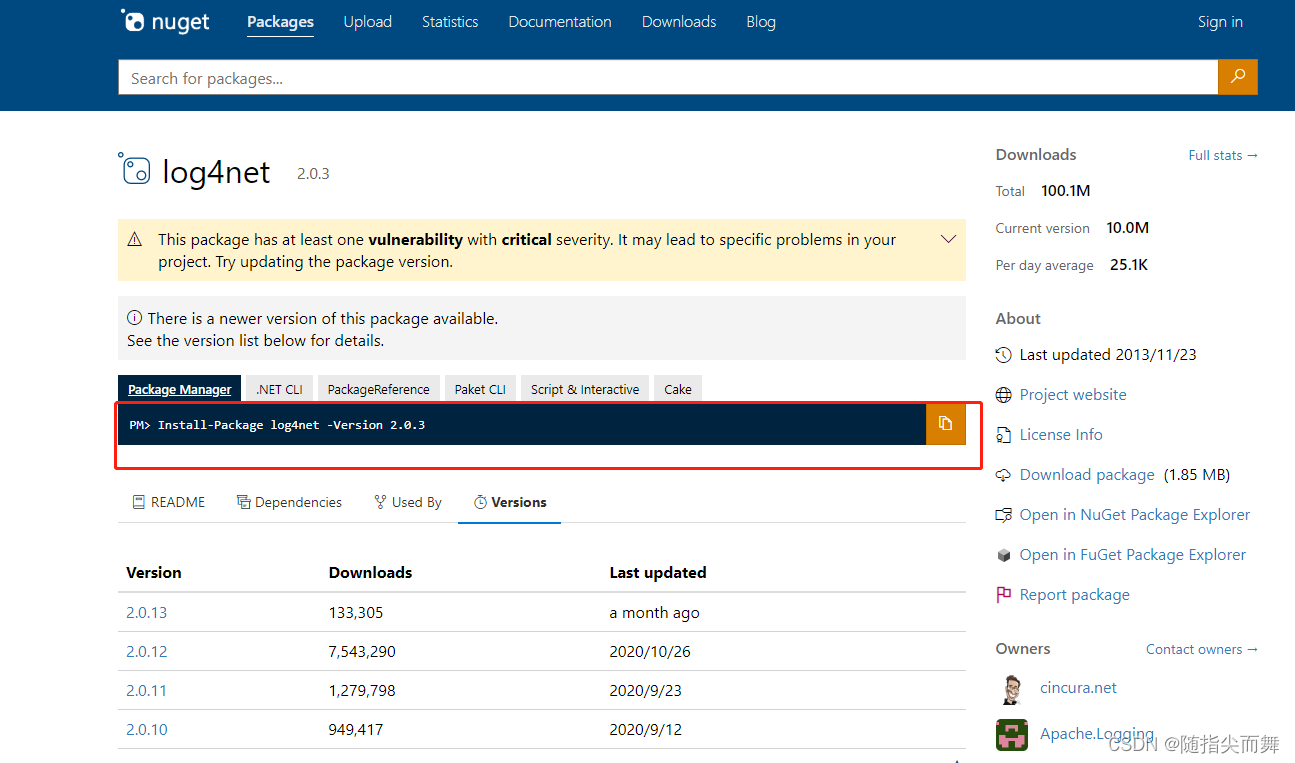Click the Download package link
This screenshot has height=763, width=1295.
1087,475
